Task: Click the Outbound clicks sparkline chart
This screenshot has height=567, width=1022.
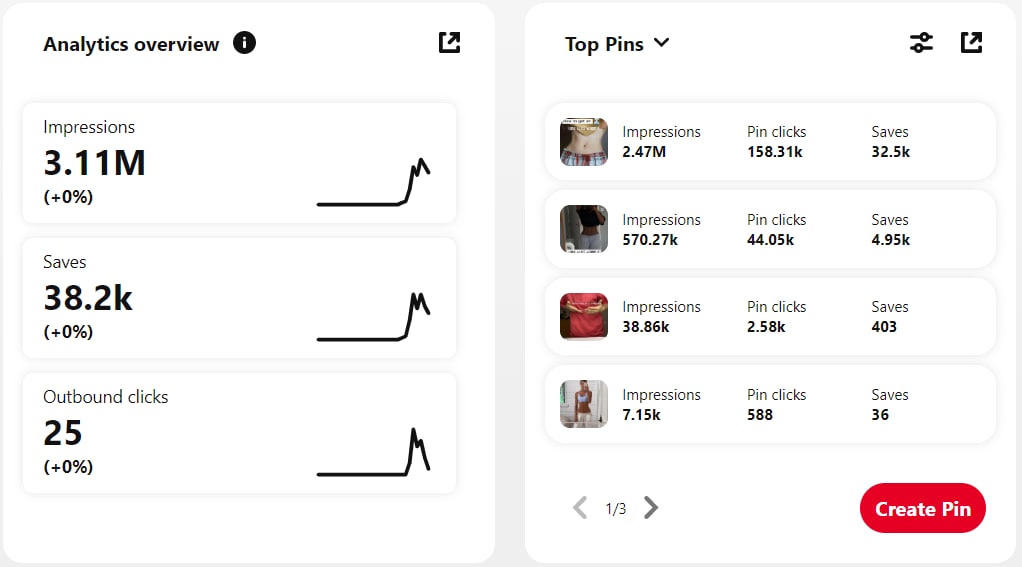Action: click(374, 453)
